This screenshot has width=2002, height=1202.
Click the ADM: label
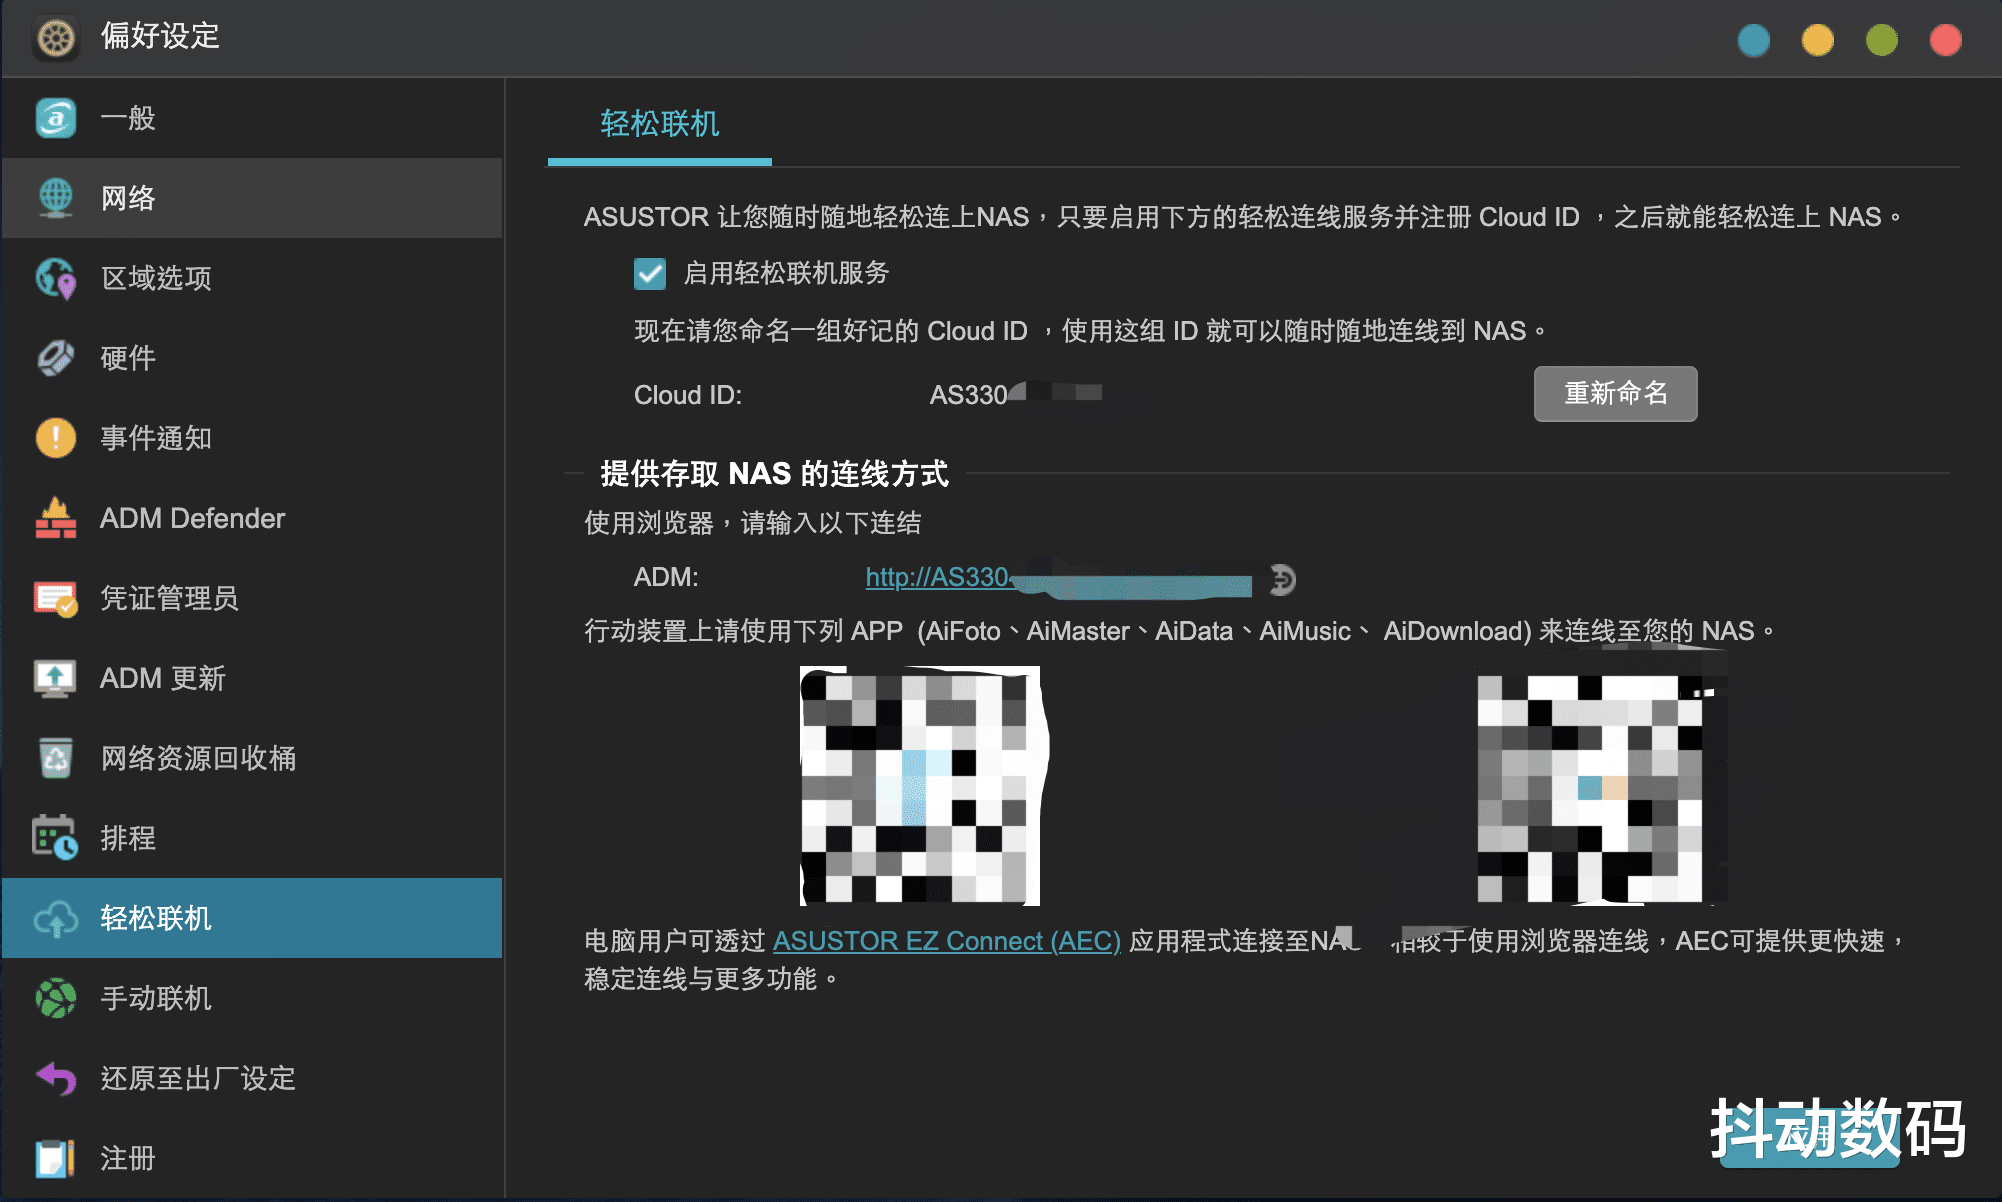click(666, 577)
